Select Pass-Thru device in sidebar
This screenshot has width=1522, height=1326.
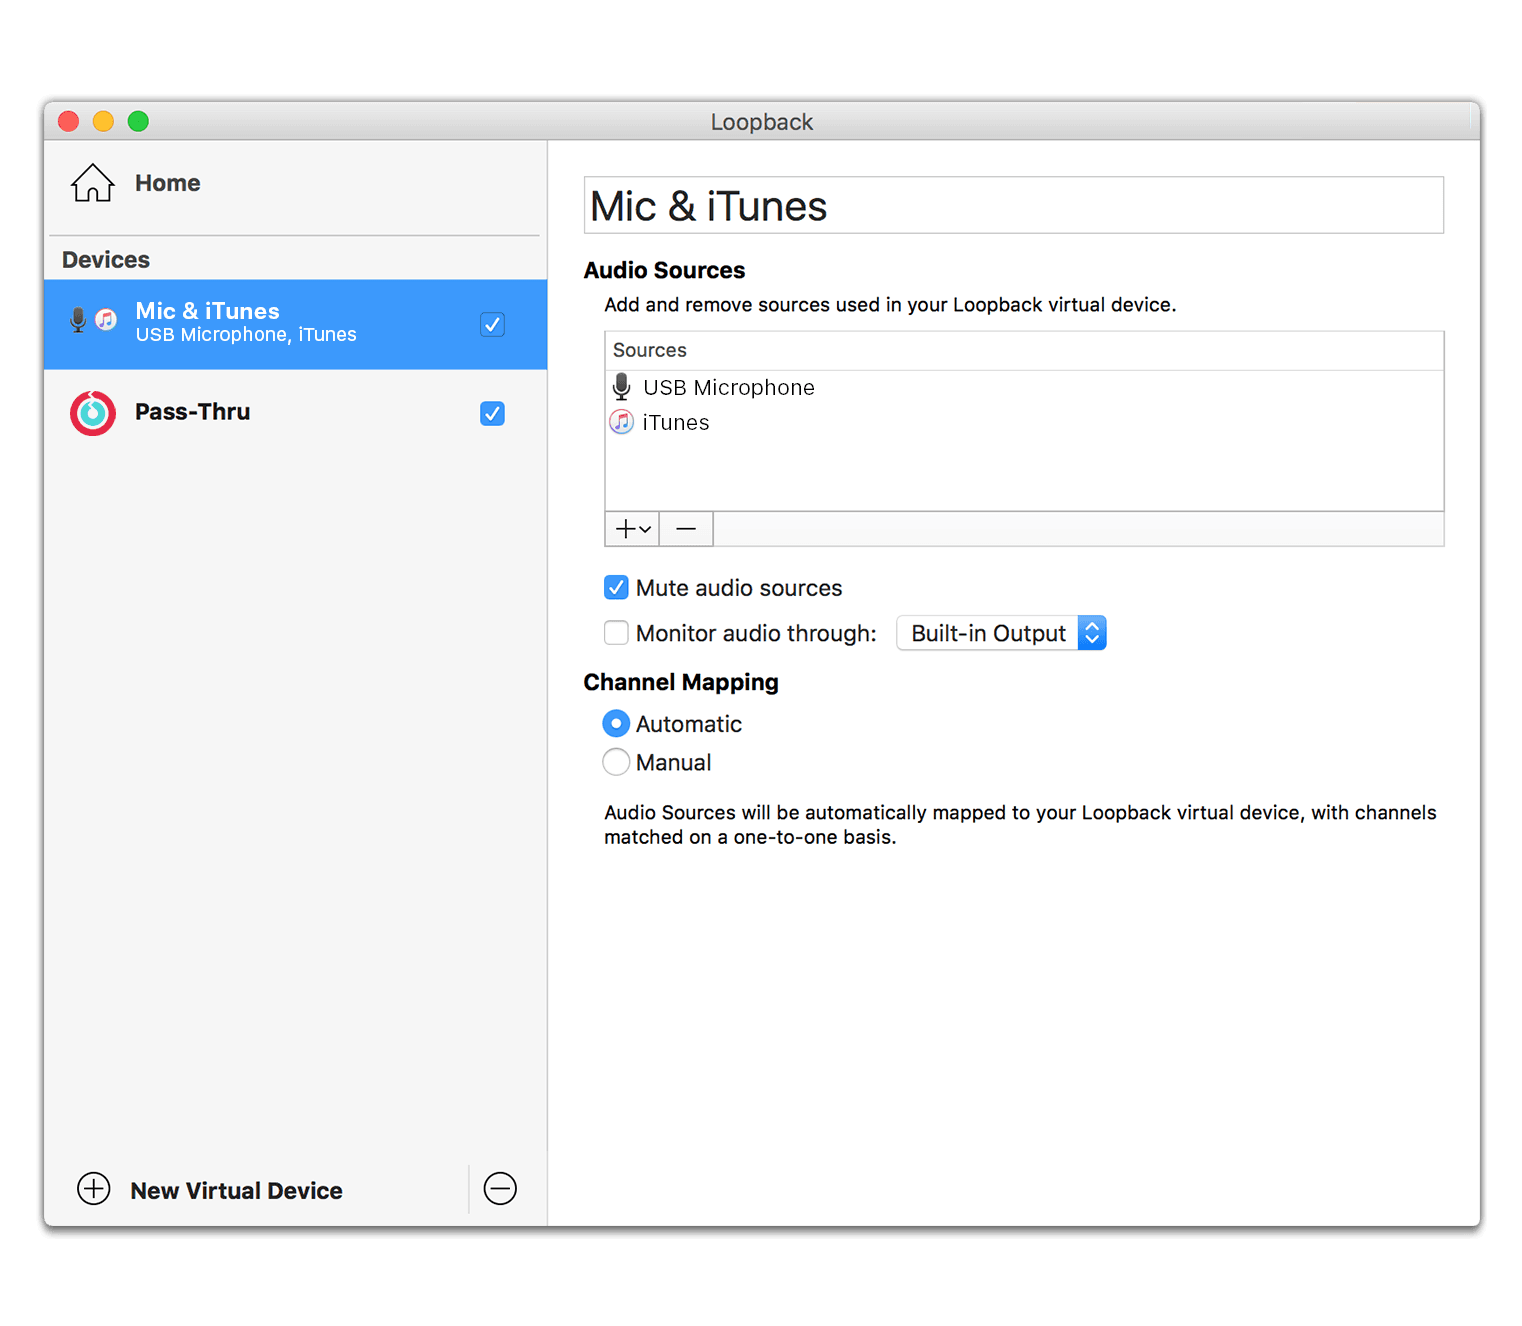coord(296,413)
